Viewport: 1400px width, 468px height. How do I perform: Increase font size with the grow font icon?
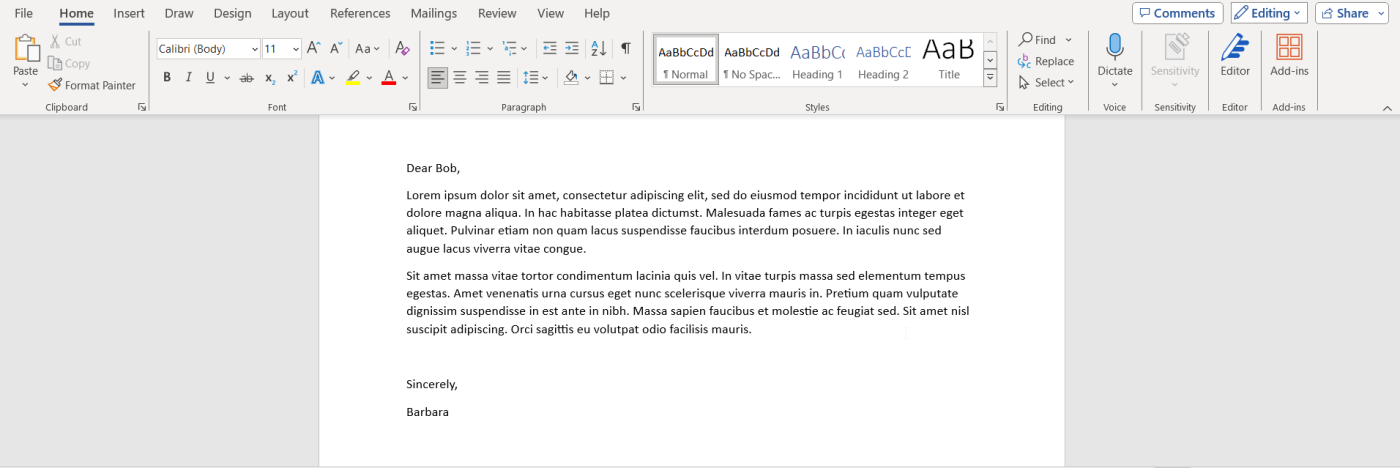(x=314, y=48)
